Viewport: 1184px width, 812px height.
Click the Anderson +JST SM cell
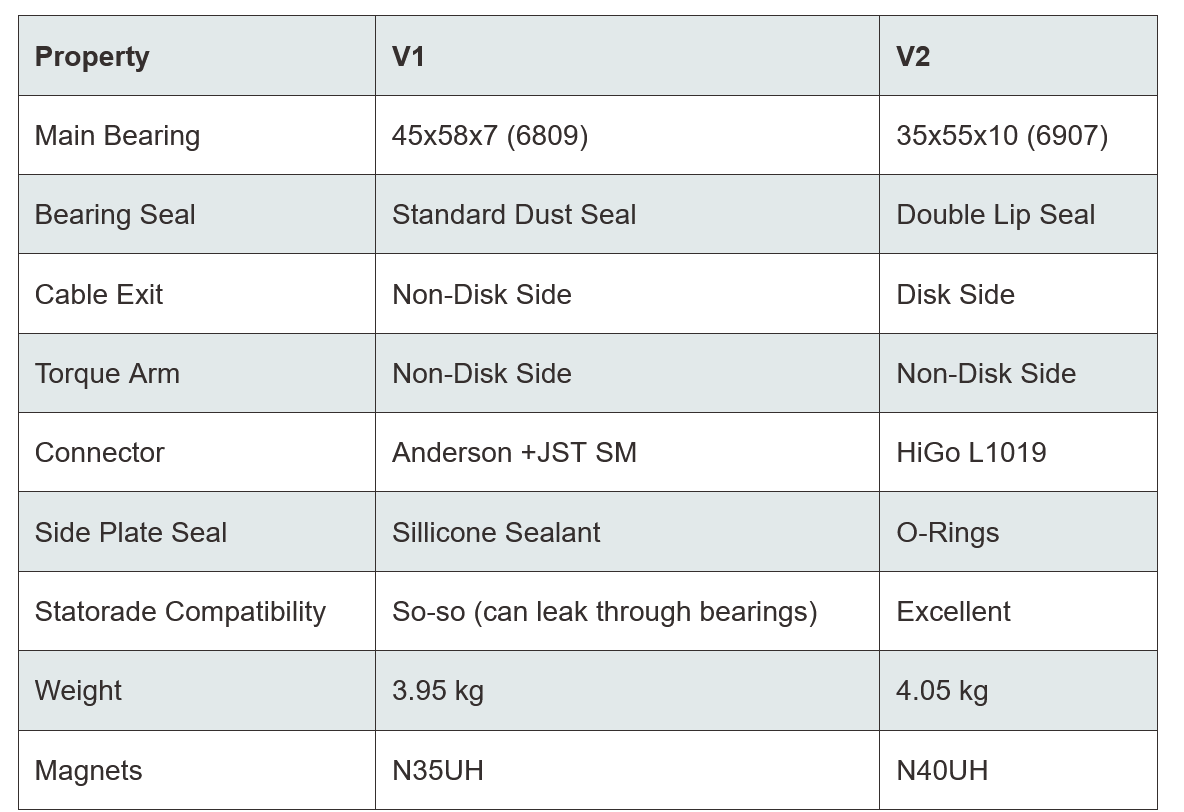(x=514, y=453)
